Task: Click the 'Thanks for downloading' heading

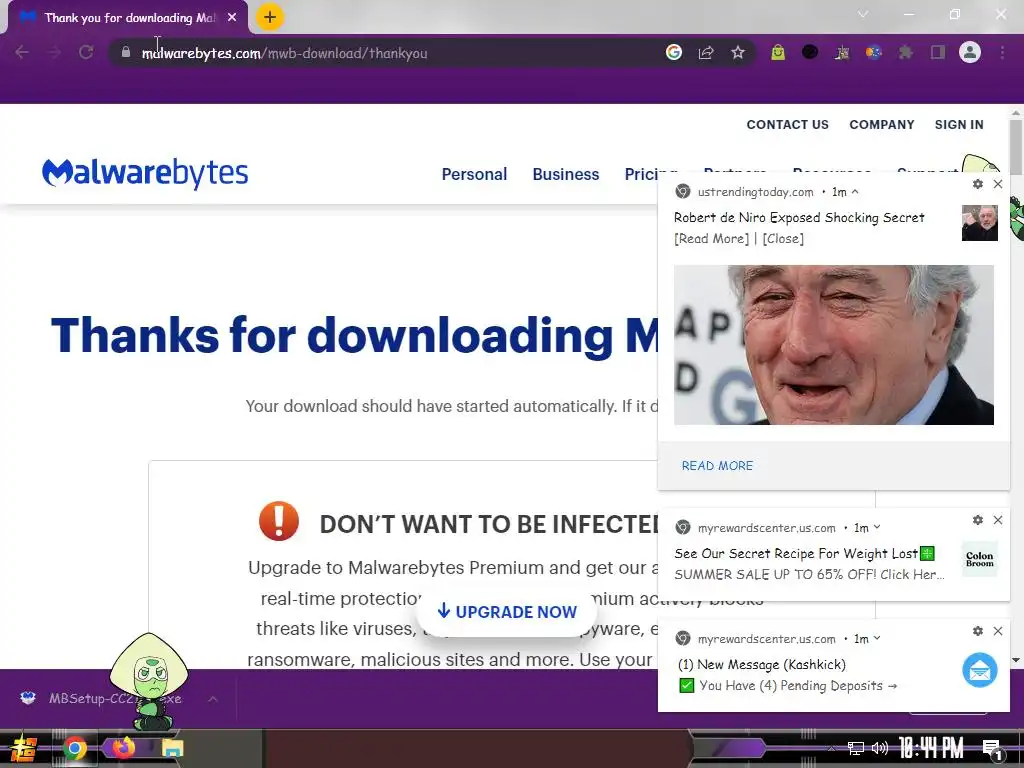Action: click(355, 335)
